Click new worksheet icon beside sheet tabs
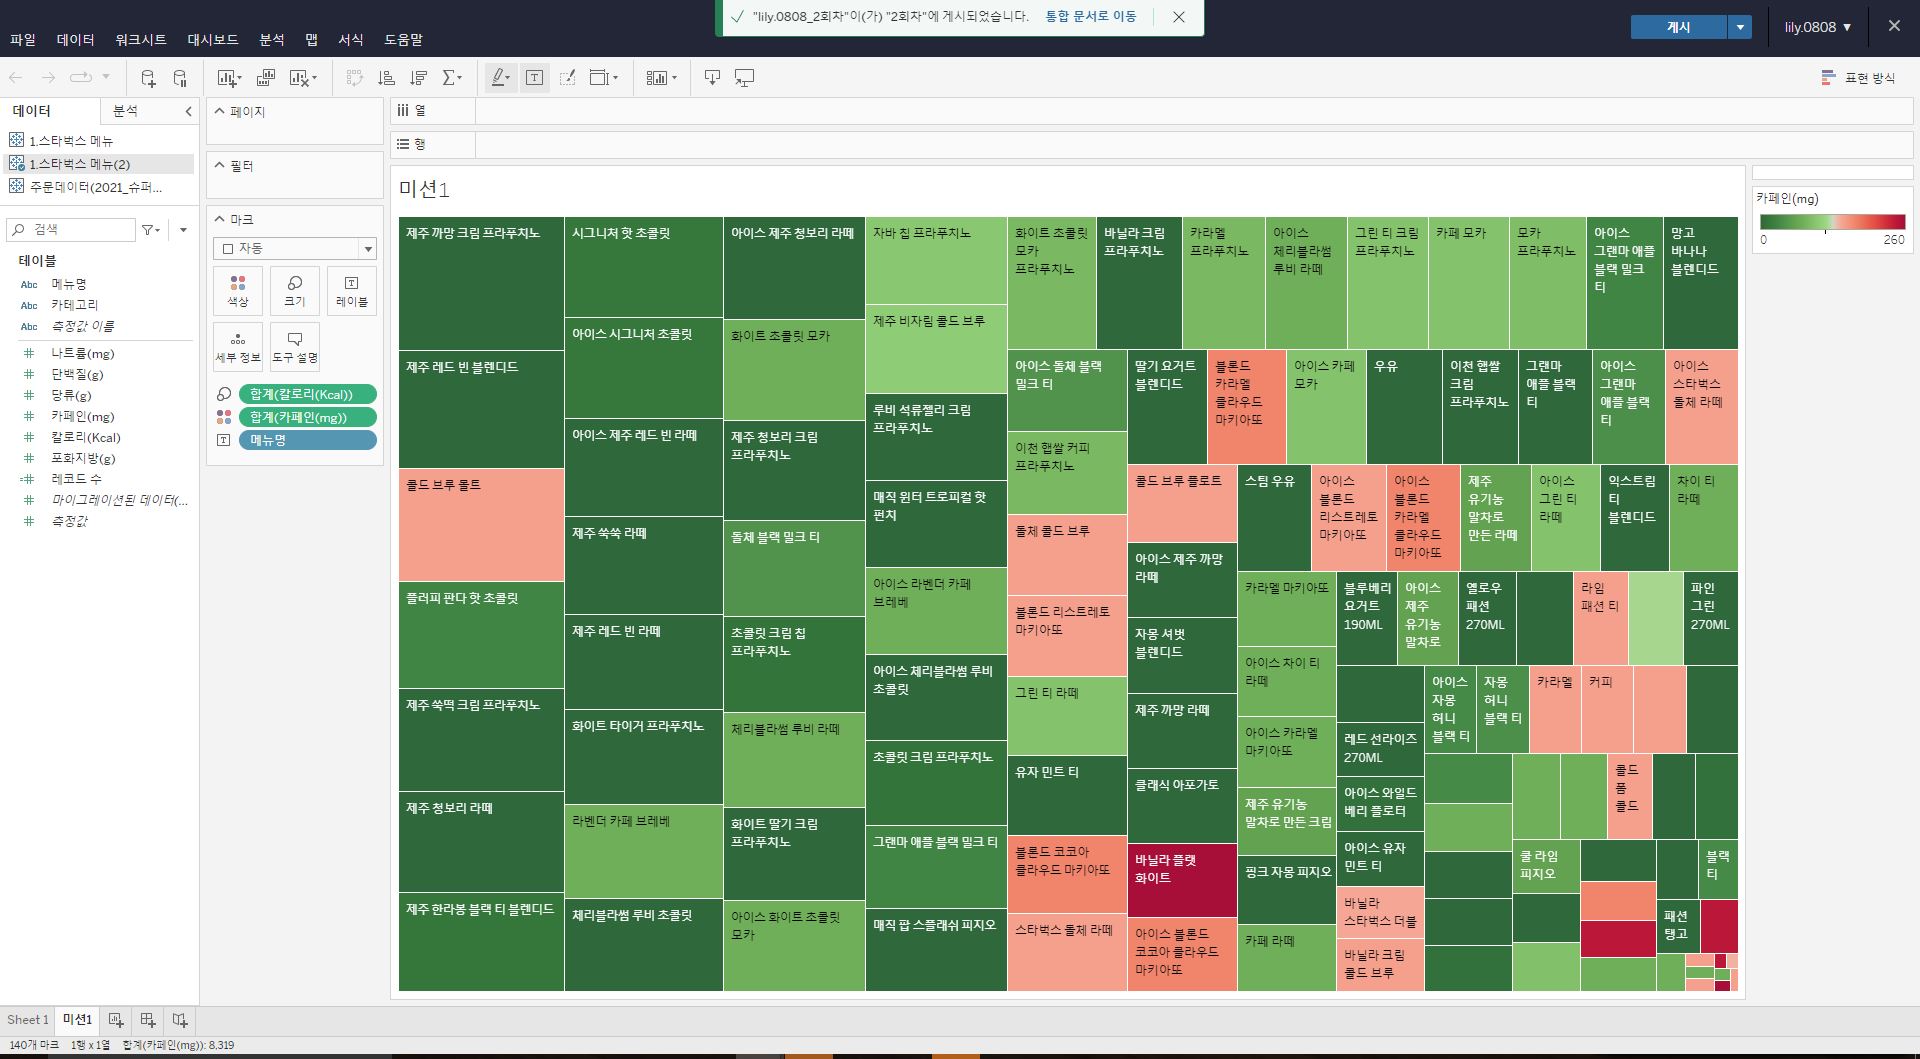1920x1059 pixels. coord(116,1020)
